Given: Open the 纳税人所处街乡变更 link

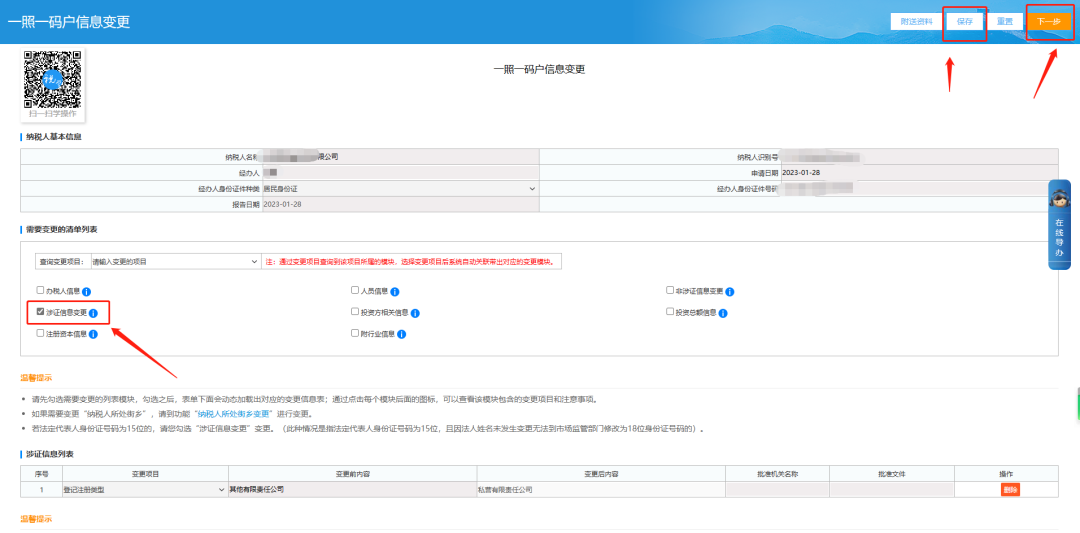Looking at the screenshot, I should click(234, 413).
